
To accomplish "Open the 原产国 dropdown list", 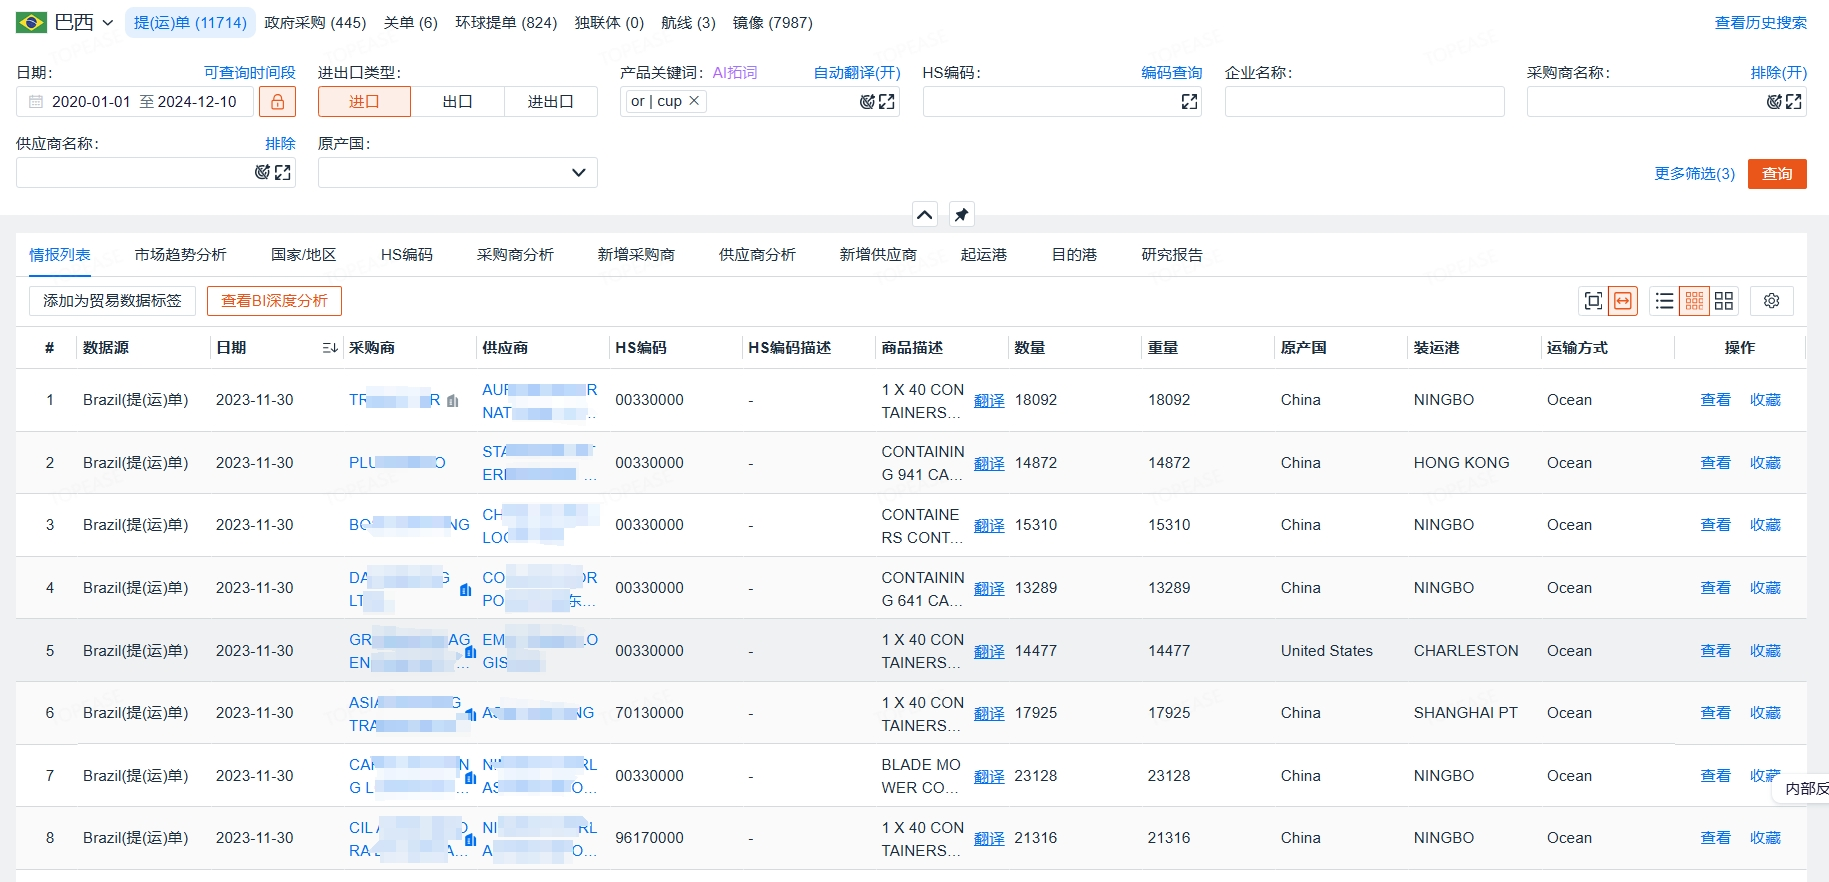I will tap(458, 173).
